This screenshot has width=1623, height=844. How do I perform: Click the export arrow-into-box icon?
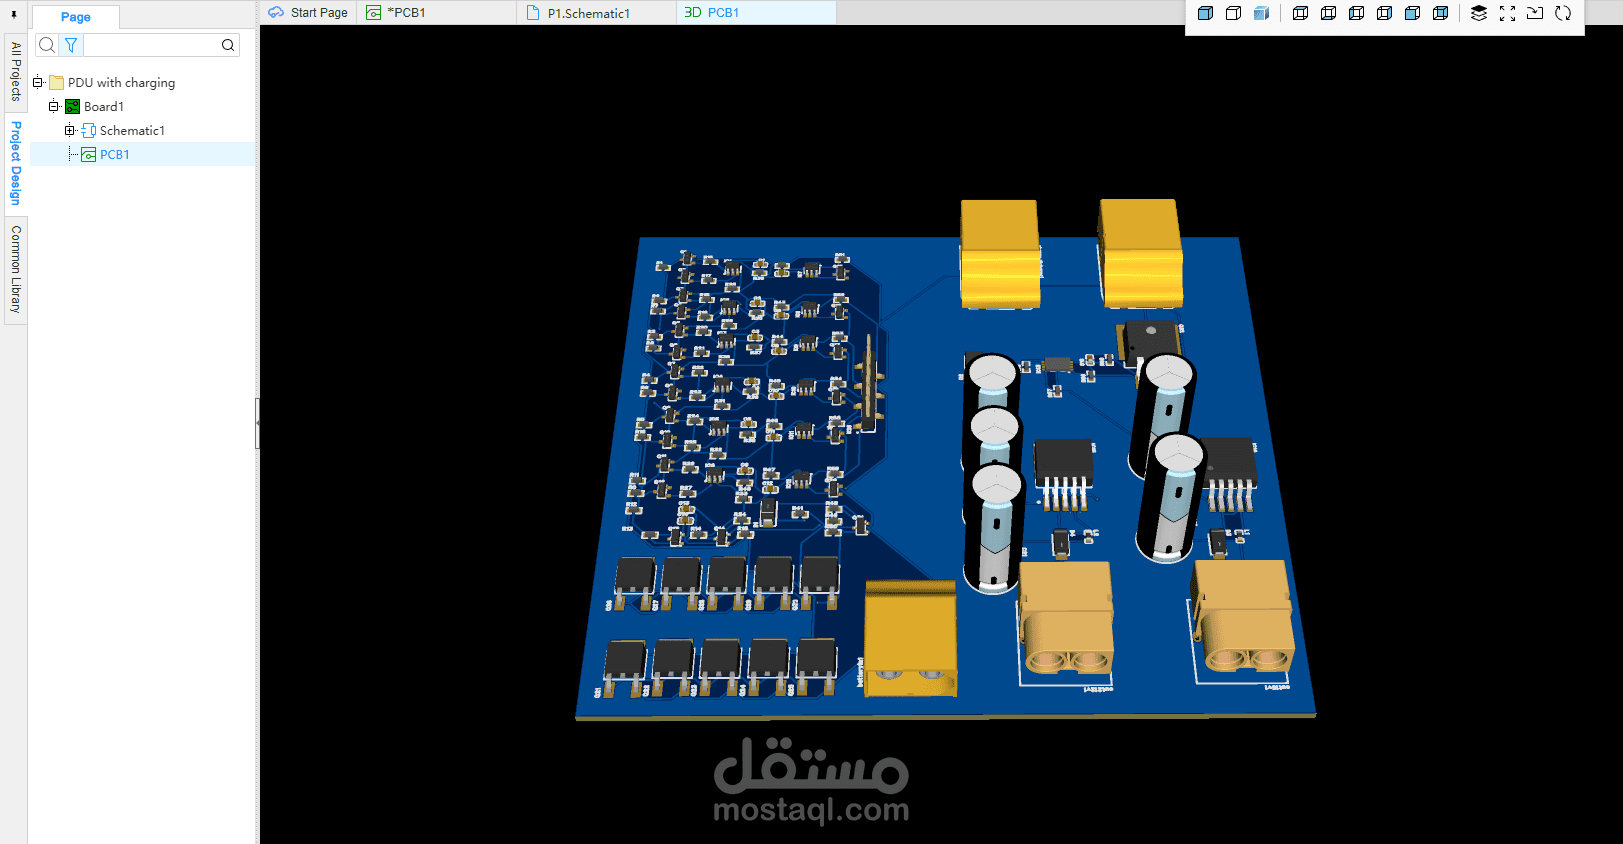click(1535, 13)
